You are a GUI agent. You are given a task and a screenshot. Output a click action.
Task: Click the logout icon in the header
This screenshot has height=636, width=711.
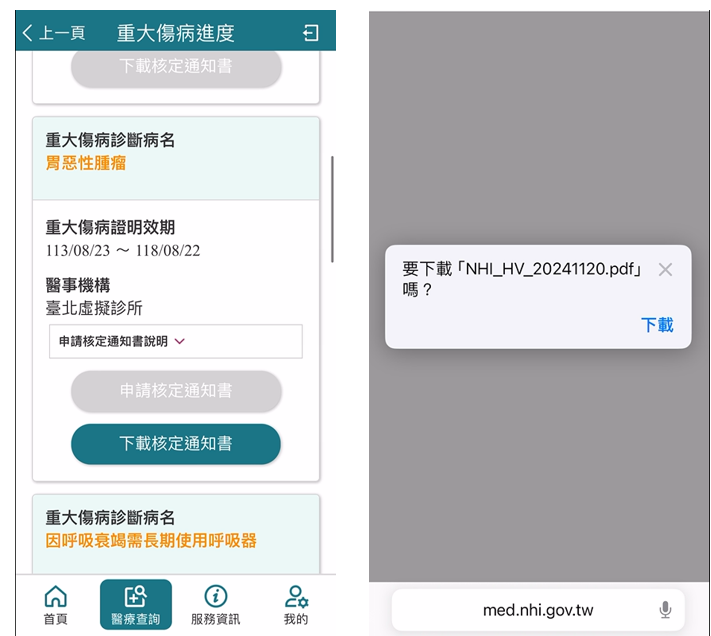pos(310,33)
